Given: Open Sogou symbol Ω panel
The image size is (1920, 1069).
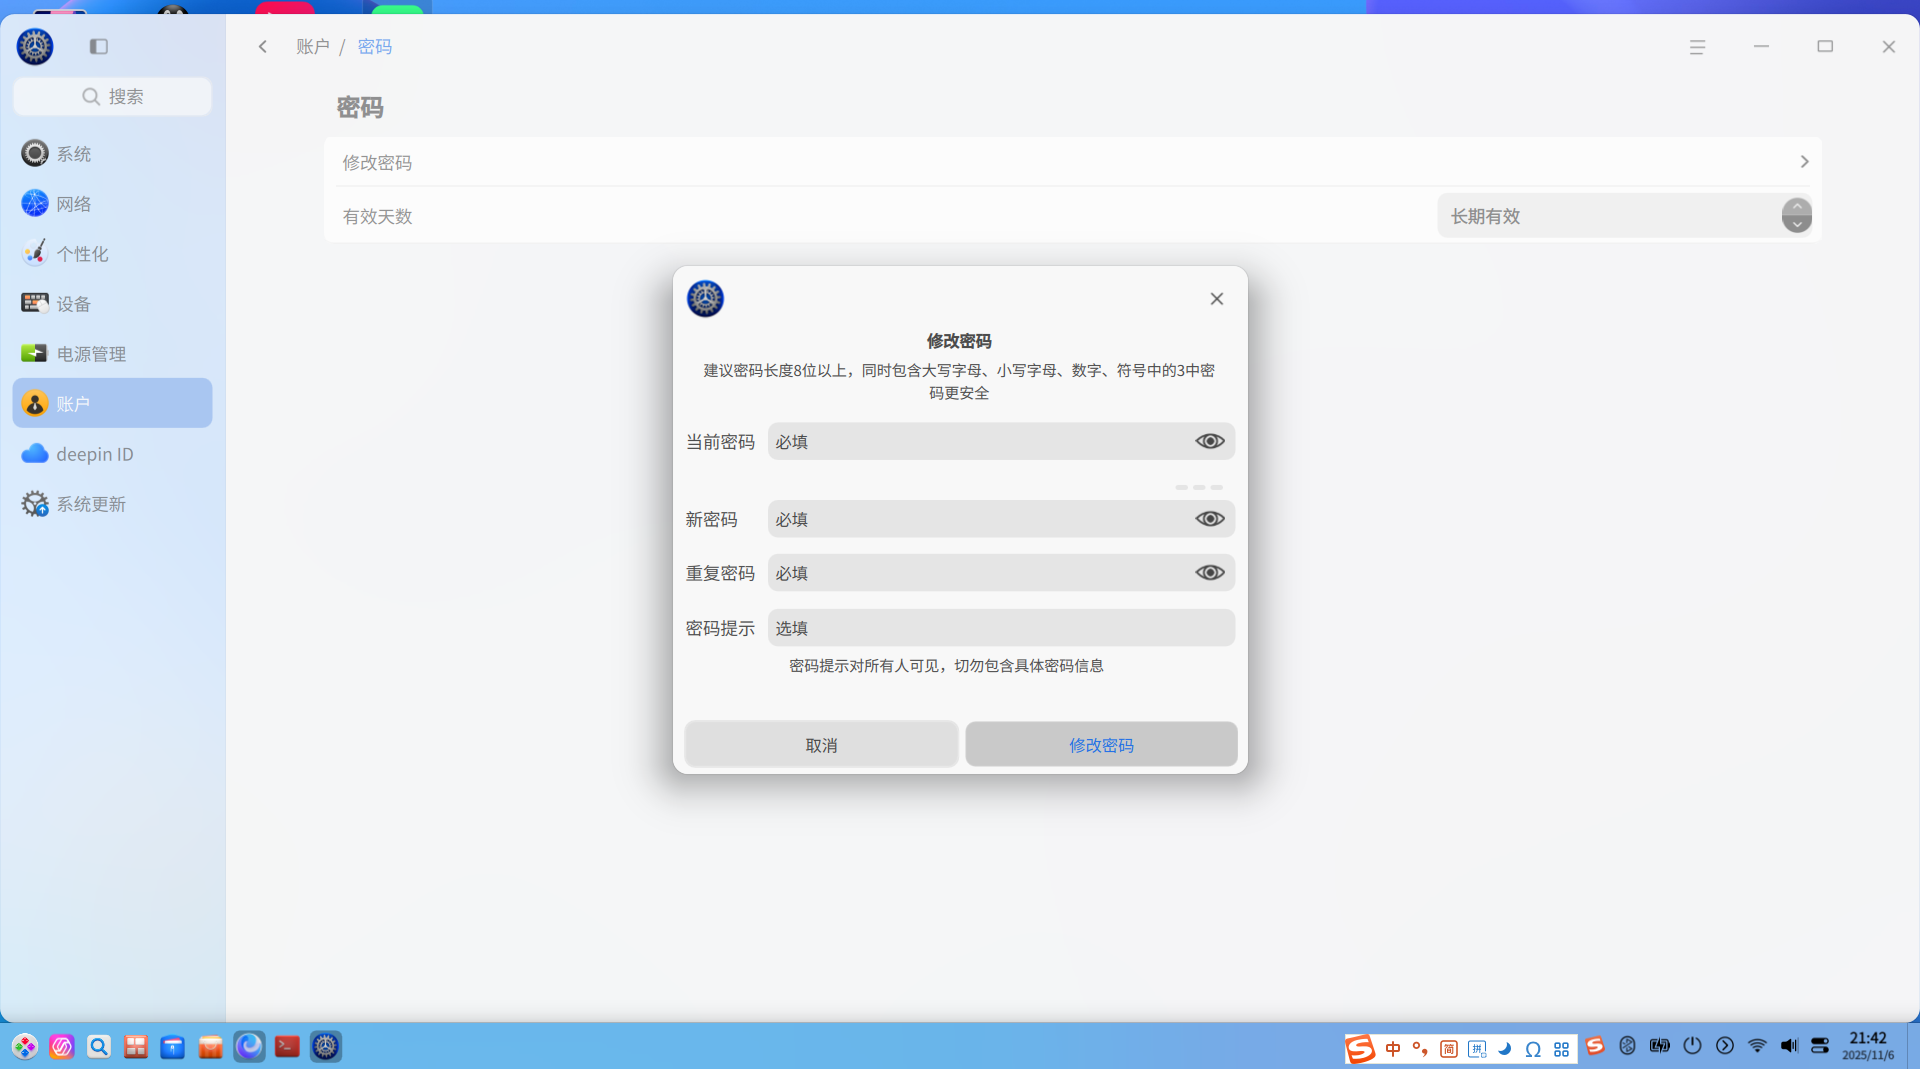Looking at the screenshot, I should 1533,1049.
